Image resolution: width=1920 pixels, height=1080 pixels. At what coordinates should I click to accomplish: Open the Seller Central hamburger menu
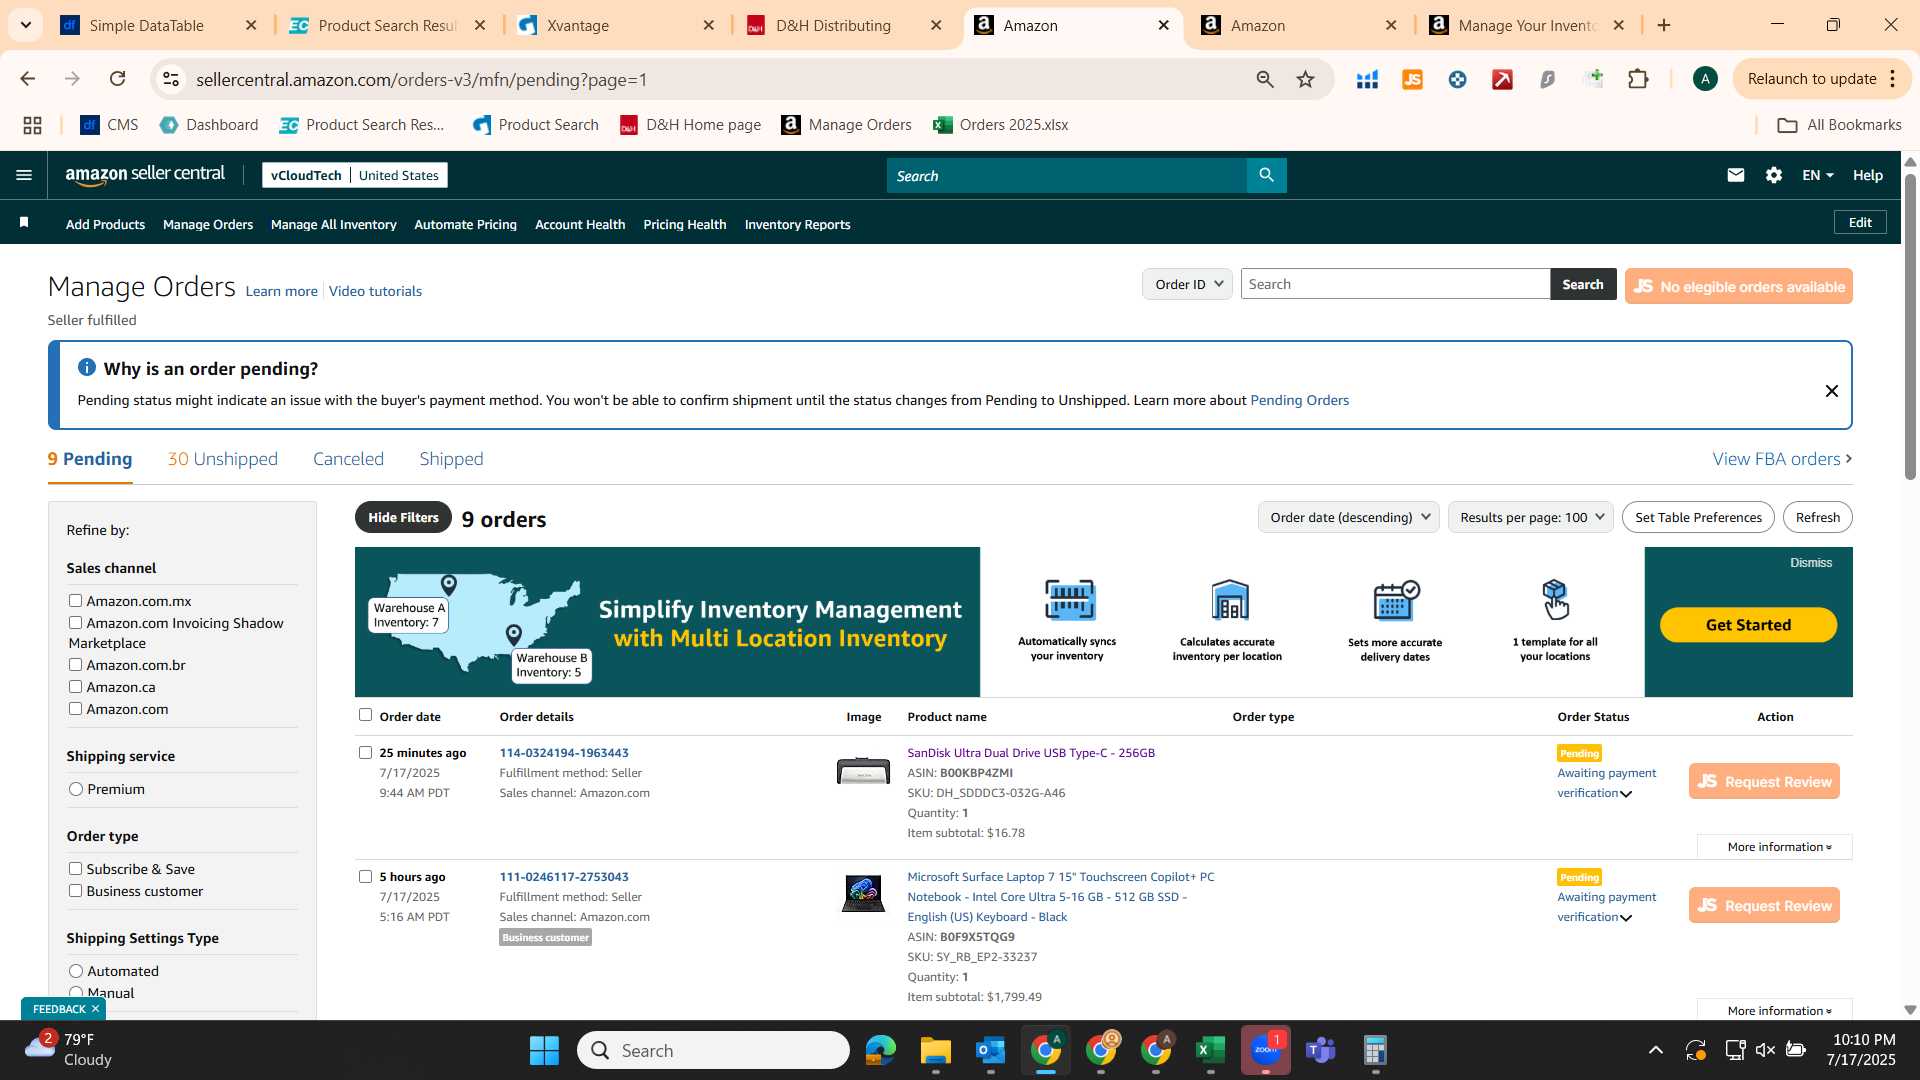point(24,175)
